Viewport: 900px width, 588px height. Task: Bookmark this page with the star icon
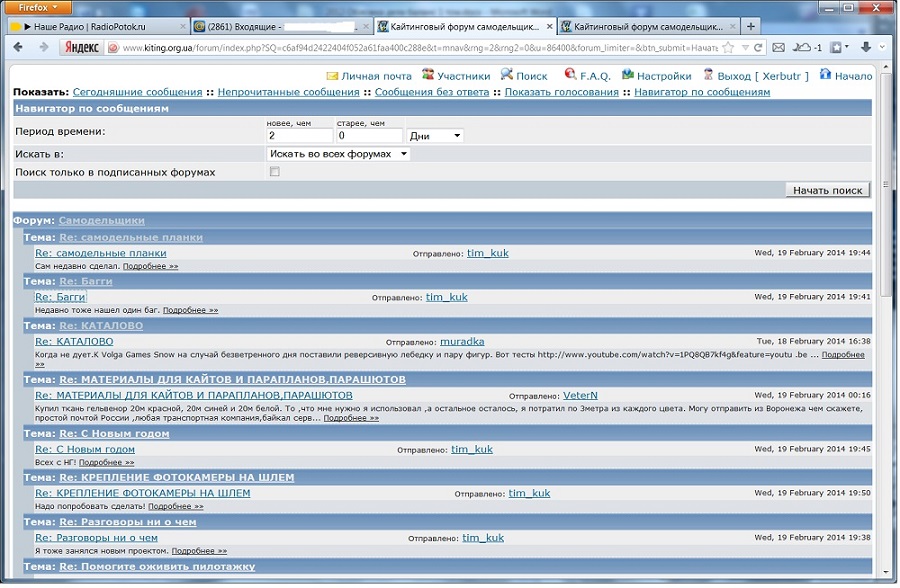pyautogui.click(x=728, y=47)
